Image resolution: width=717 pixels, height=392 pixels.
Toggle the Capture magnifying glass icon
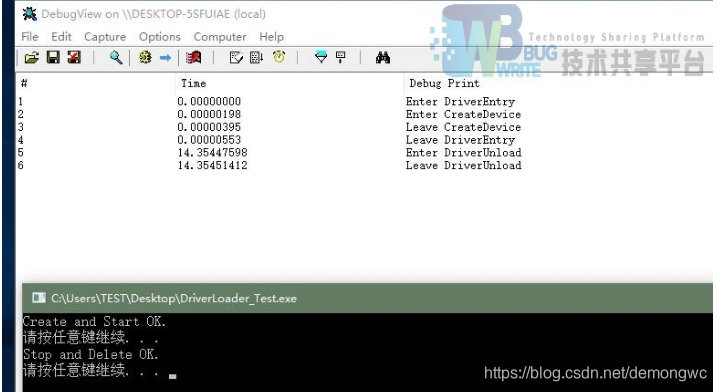click(116, 58)
